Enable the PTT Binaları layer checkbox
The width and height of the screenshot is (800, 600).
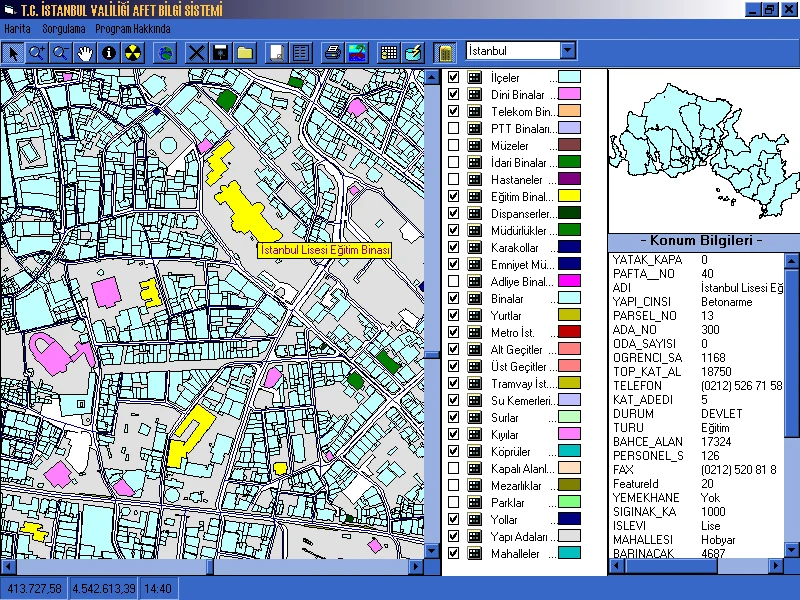click(x=453, y=128)
